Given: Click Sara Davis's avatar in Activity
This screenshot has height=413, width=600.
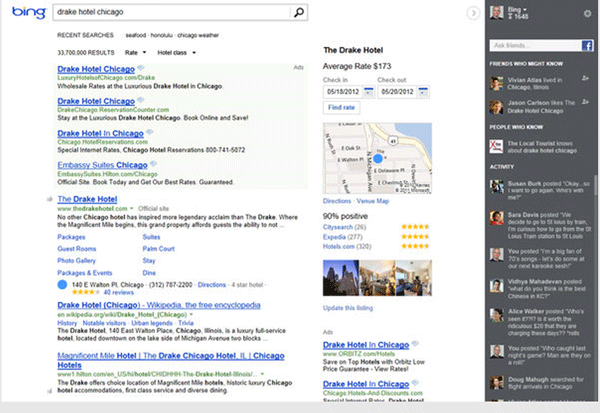Looking at the screenshot, I should (x=497, y=218).
